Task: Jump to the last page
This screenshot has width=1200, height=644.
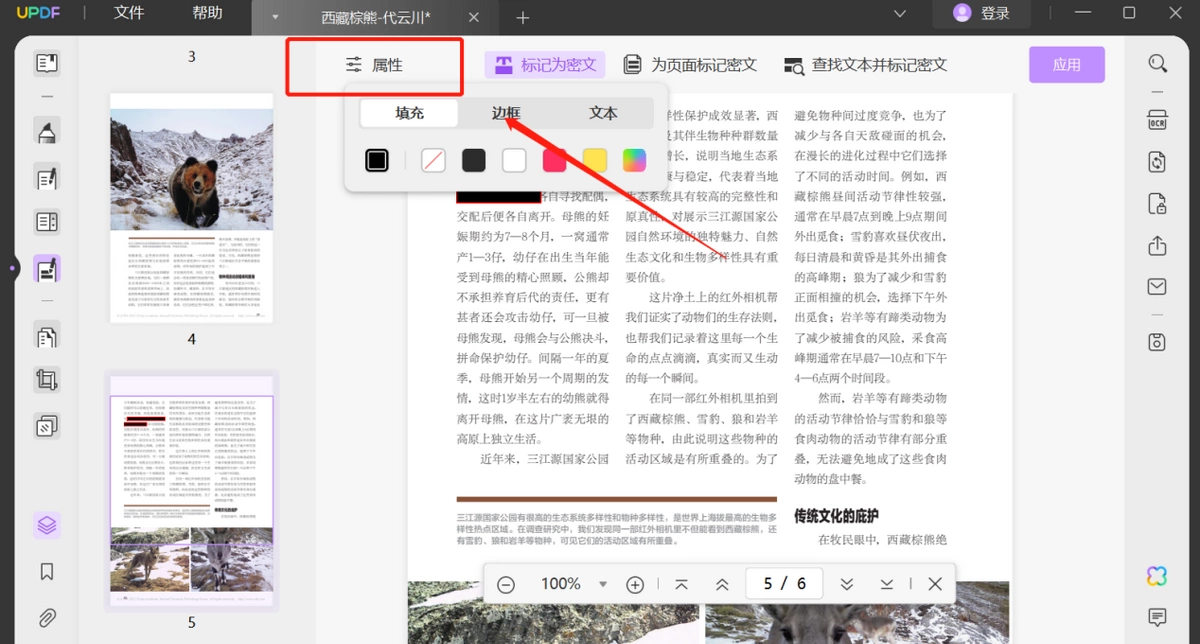Action: click(x=887, y=584)
